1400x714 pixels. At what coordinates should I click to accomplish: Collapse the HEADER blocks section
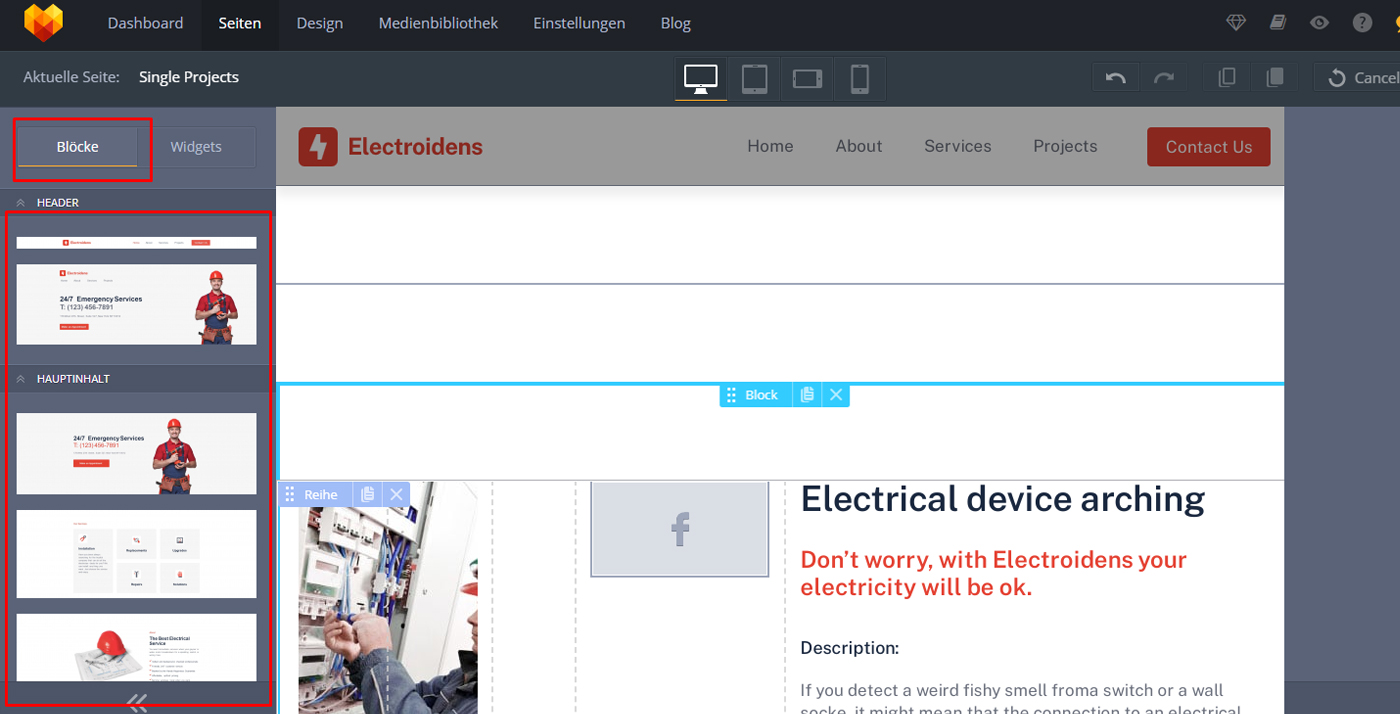click(21, 203)
